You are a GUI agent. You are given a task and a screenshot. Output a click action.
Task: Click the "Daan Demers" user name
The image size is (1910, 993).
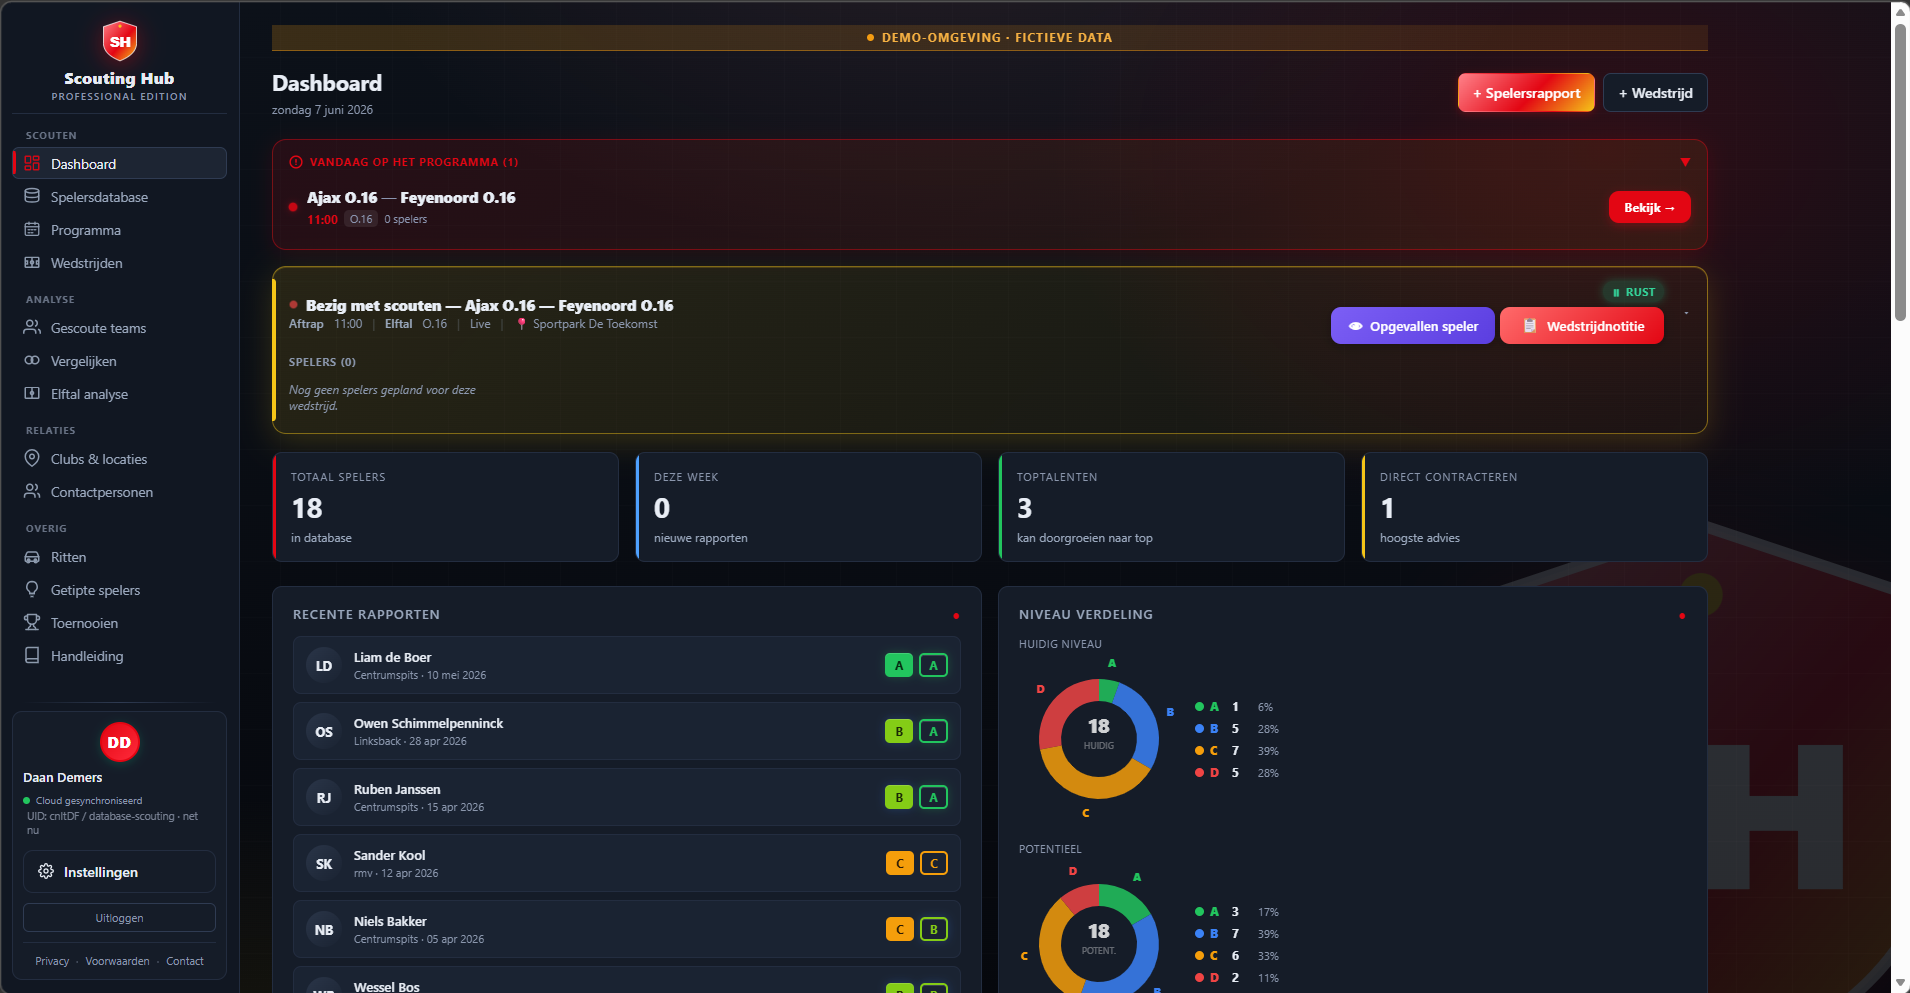(63, 778)
